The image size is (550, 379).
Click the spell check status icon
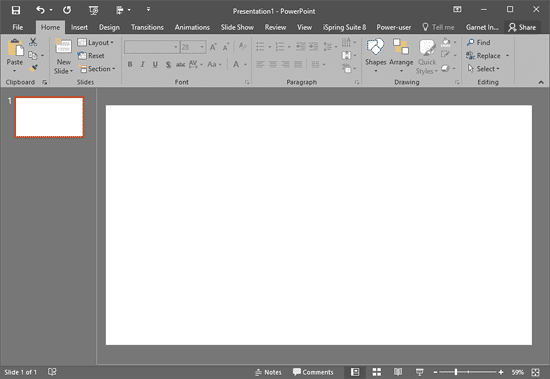pyautogui.click(x=52, y=372)
